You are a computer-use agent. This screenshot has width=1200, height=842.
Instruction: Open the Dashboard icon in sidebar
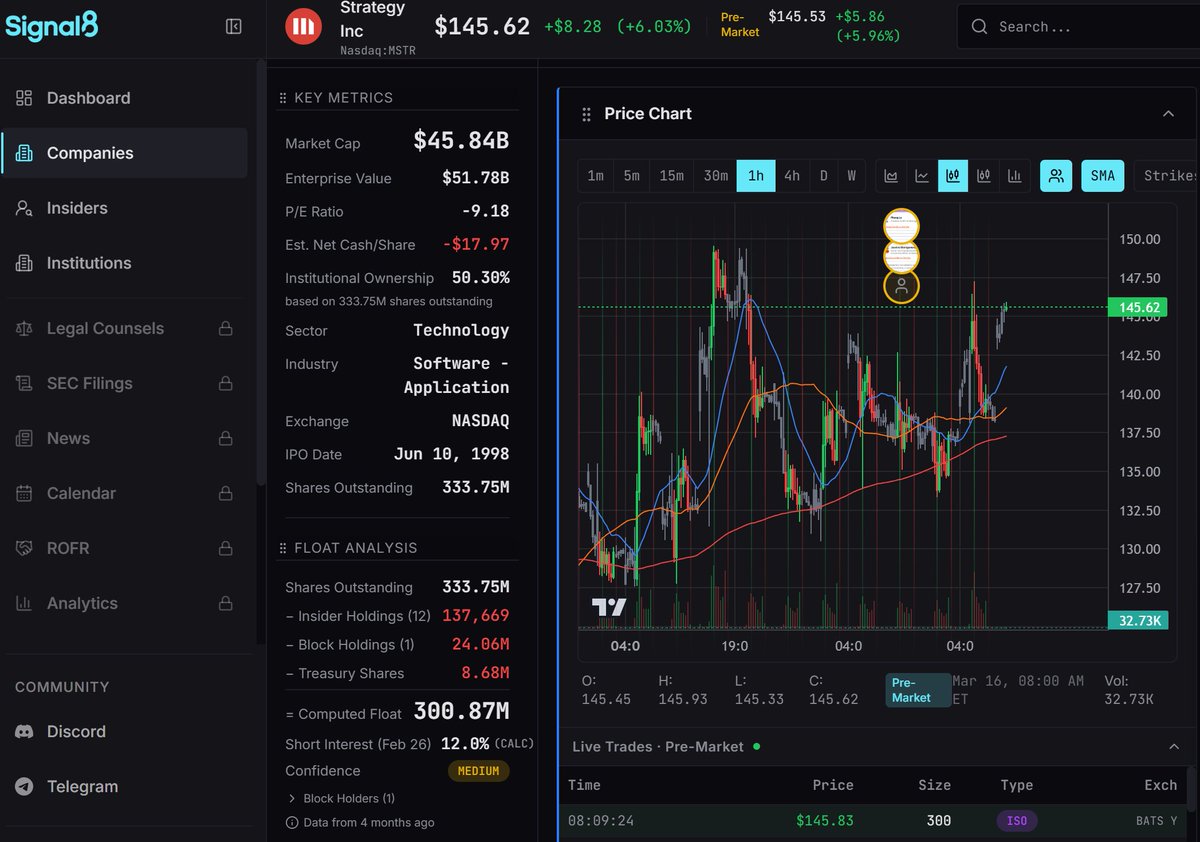(24, 98)
